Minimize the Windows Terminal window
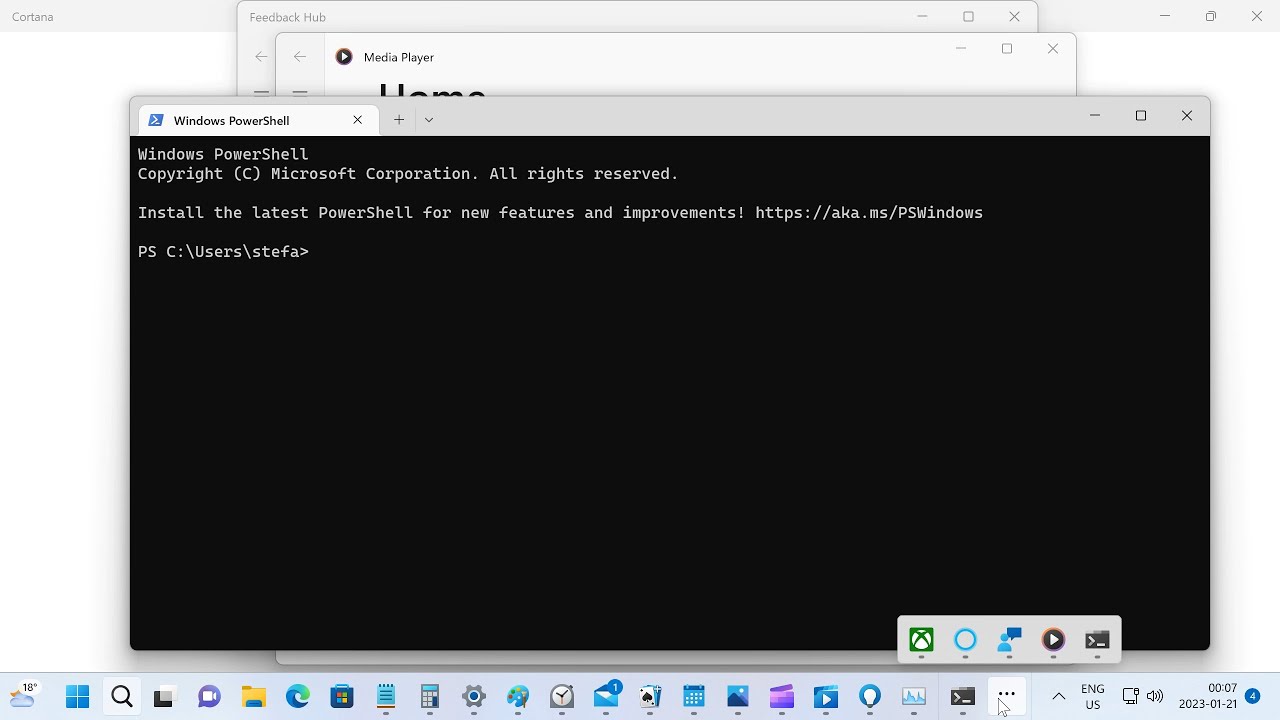 point(1095,116)
